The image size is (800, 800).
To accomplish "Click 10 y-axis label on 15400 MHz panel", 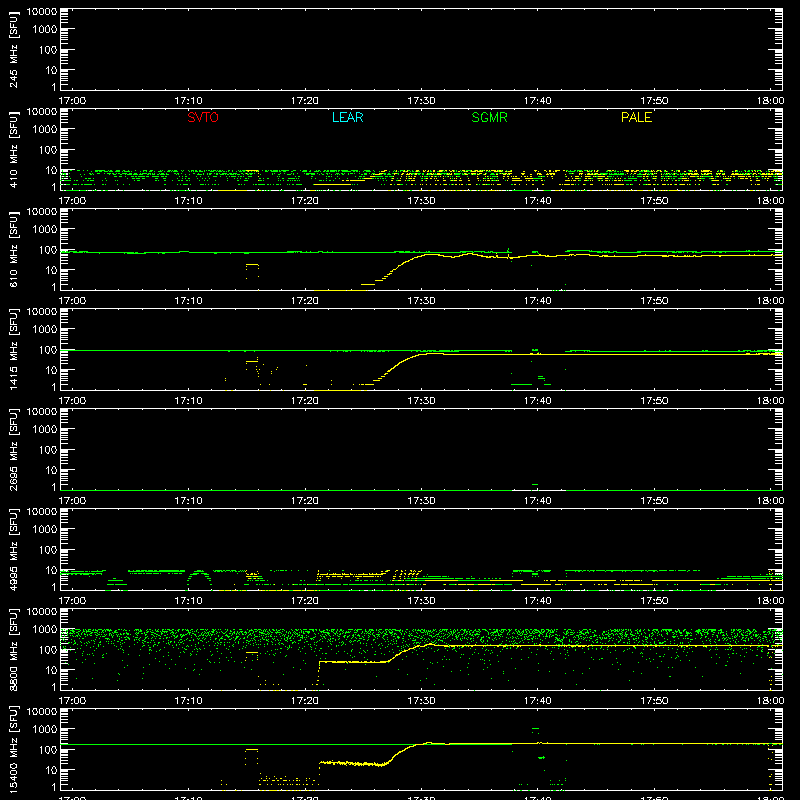I will click(x=51, y=770).
